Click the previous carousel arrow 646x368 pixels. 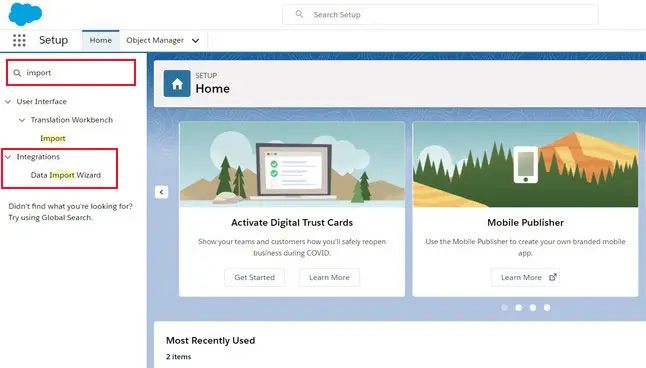[x=162, y=192]
